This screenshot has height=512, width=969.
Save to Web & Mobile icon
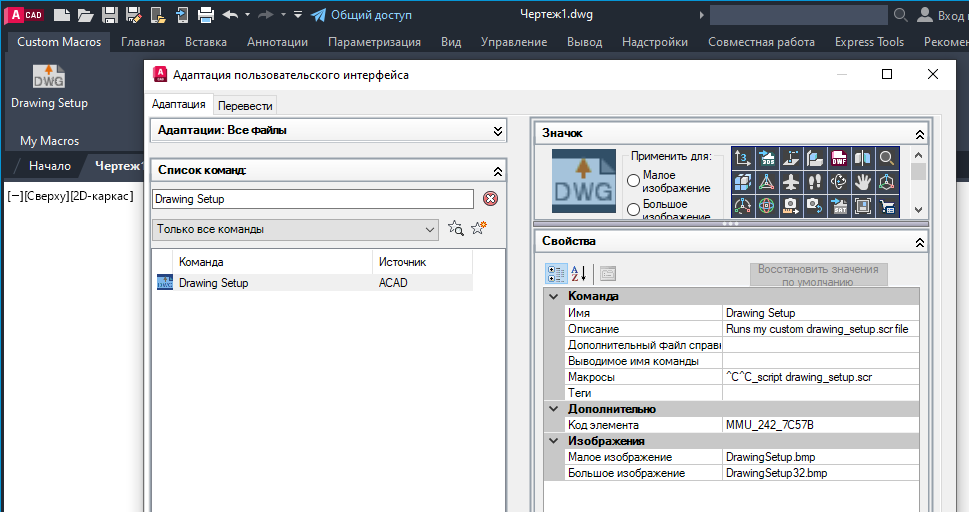[x=182, y=15]
